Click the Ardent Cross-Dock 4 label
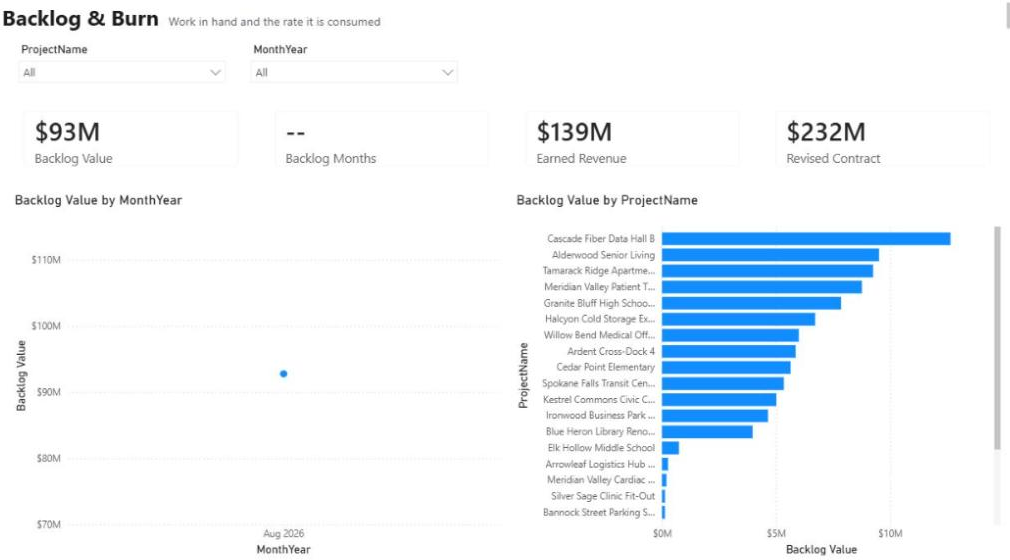This screenshot has width=1010, height=560. [x=611, y=351]
